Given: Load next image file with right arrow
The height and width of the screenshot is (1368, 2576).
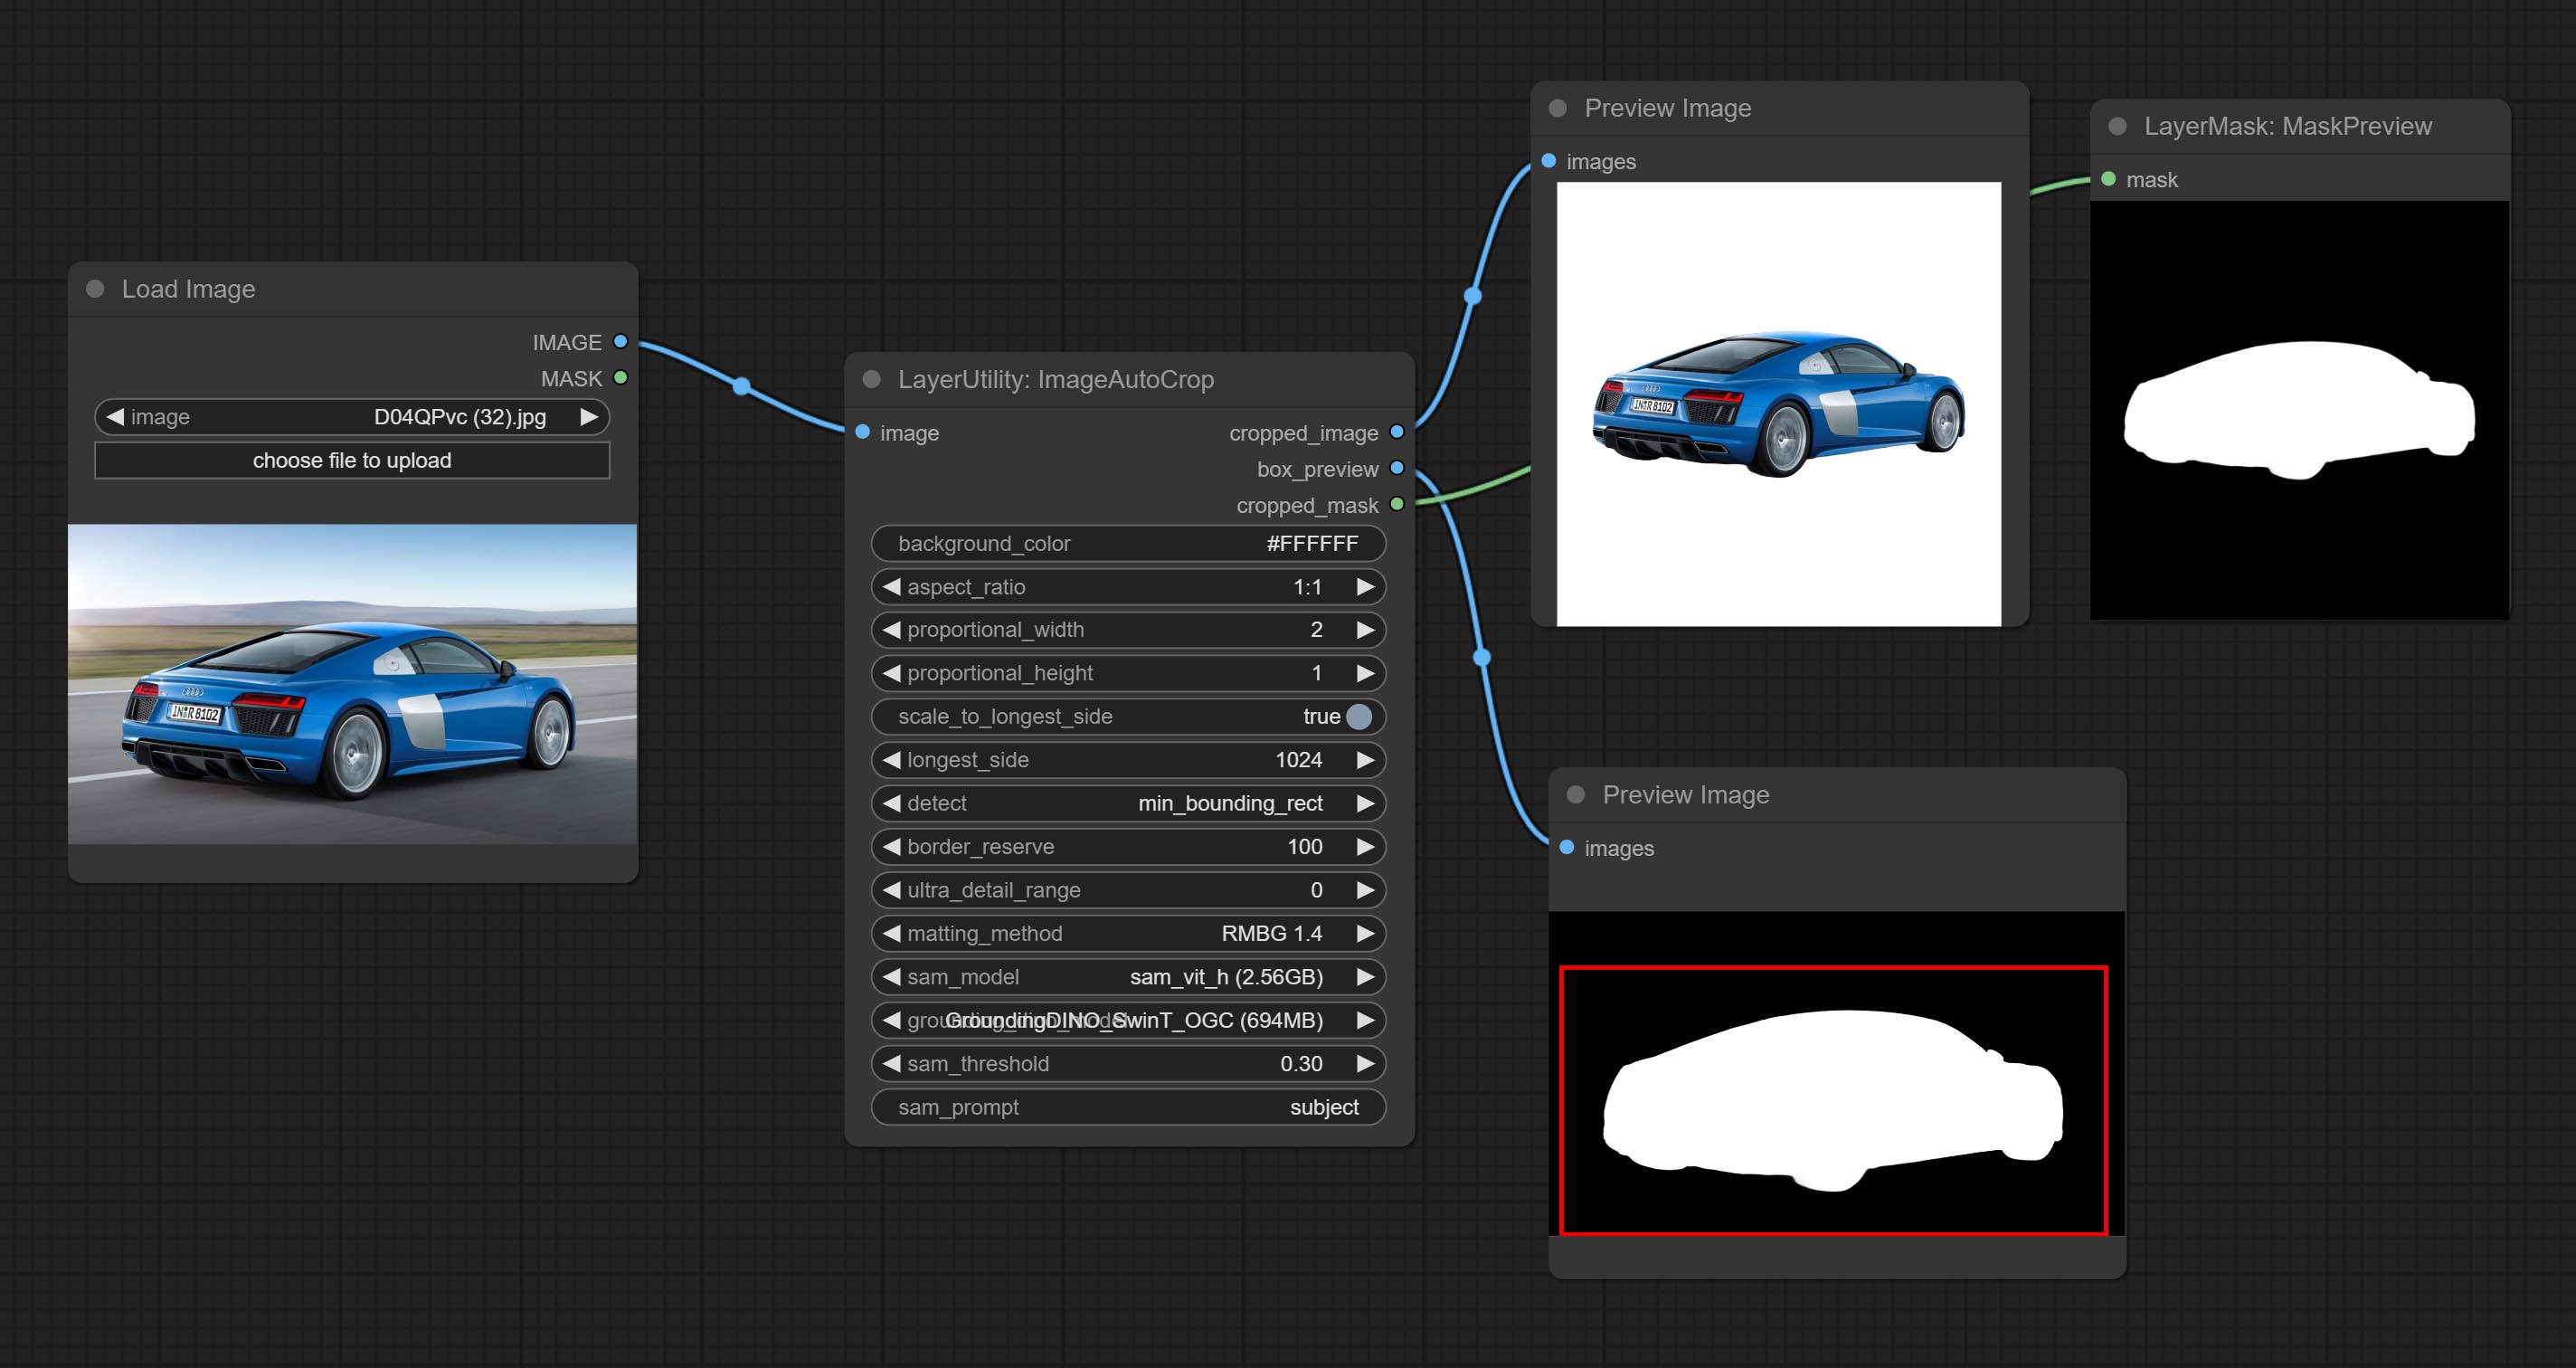Looking at the screenshot, I should (589, 416).
